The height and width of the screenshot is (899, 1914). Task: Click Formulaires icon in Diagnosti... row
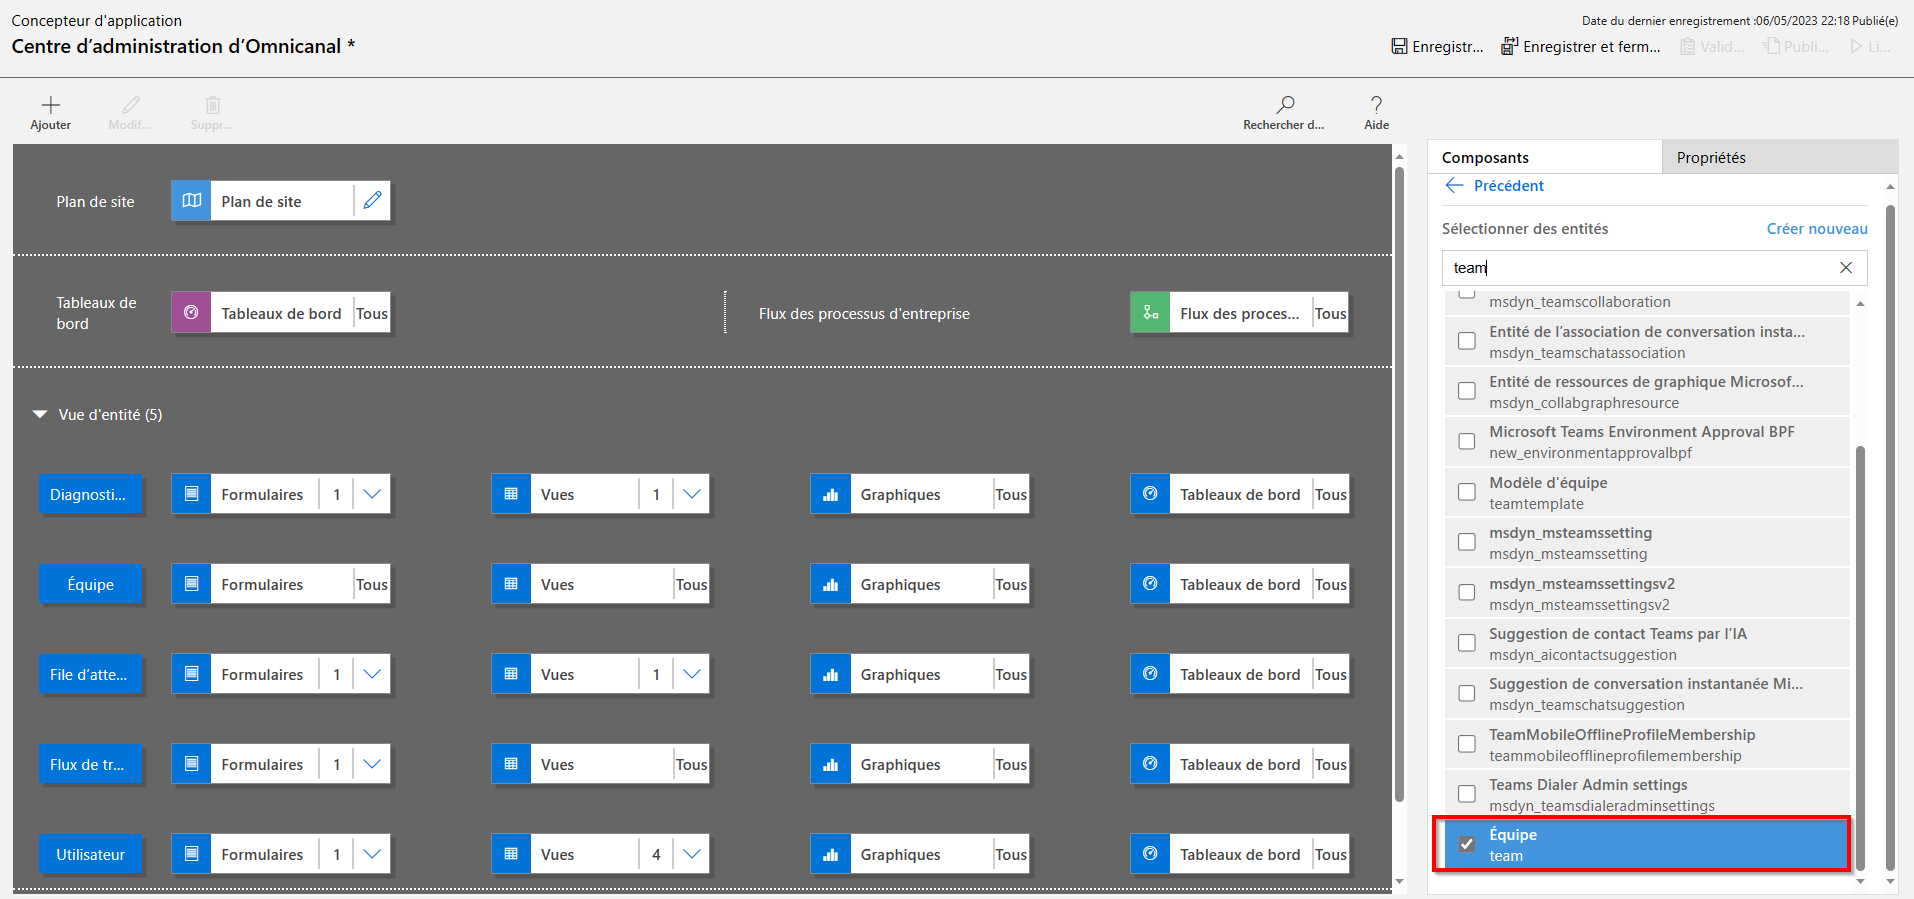click(192, 494)
